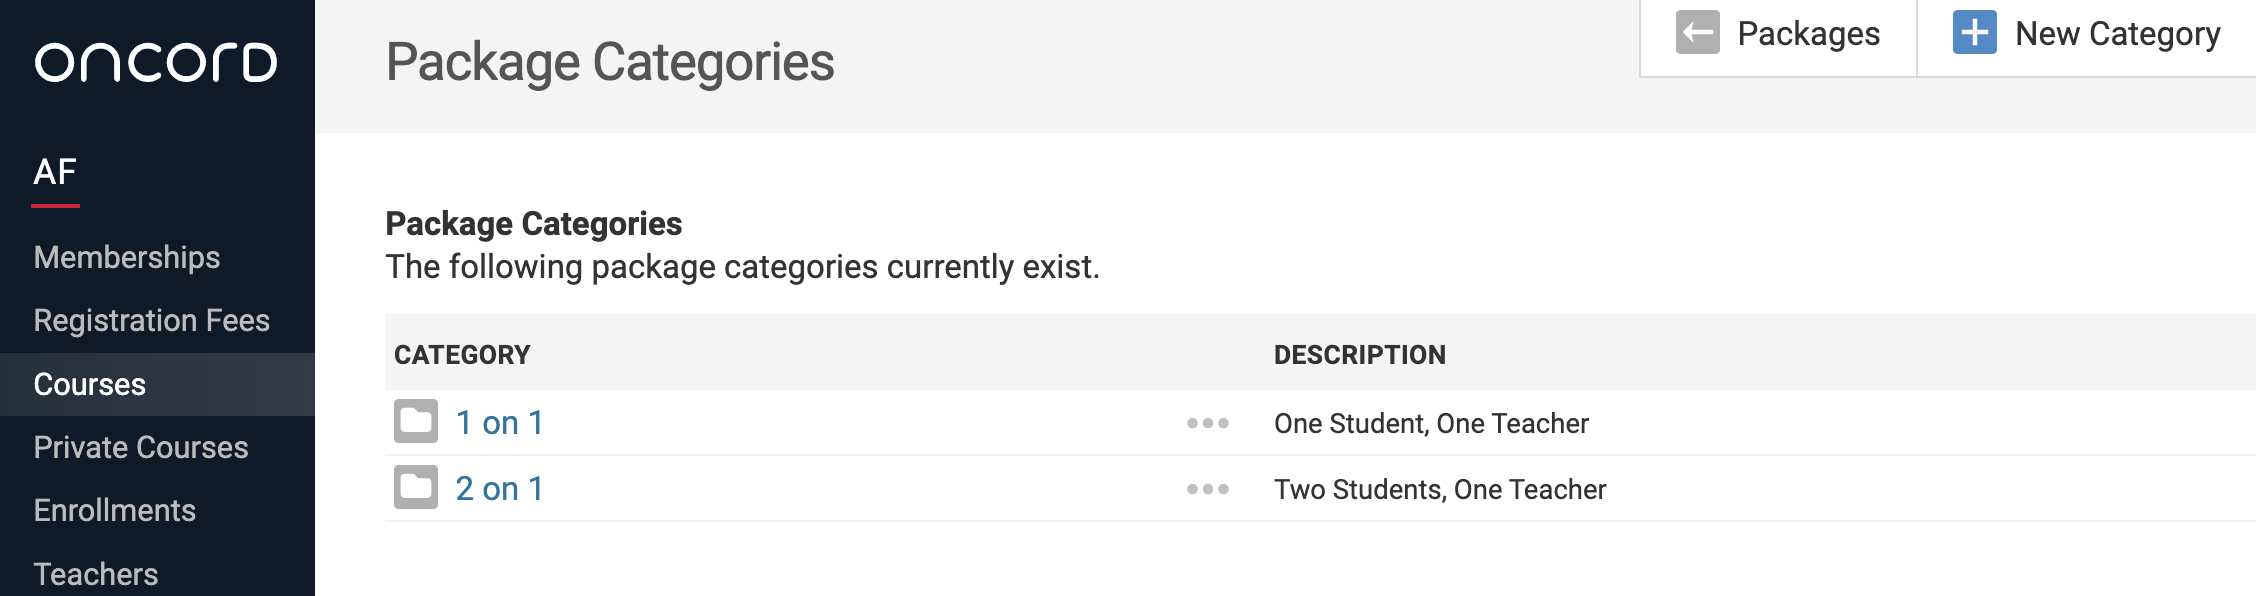Image resolution: width=2256 pixels, height=596 pixels.
Task: Open Registration Fees in the sidebar
Action: point(152,320)
